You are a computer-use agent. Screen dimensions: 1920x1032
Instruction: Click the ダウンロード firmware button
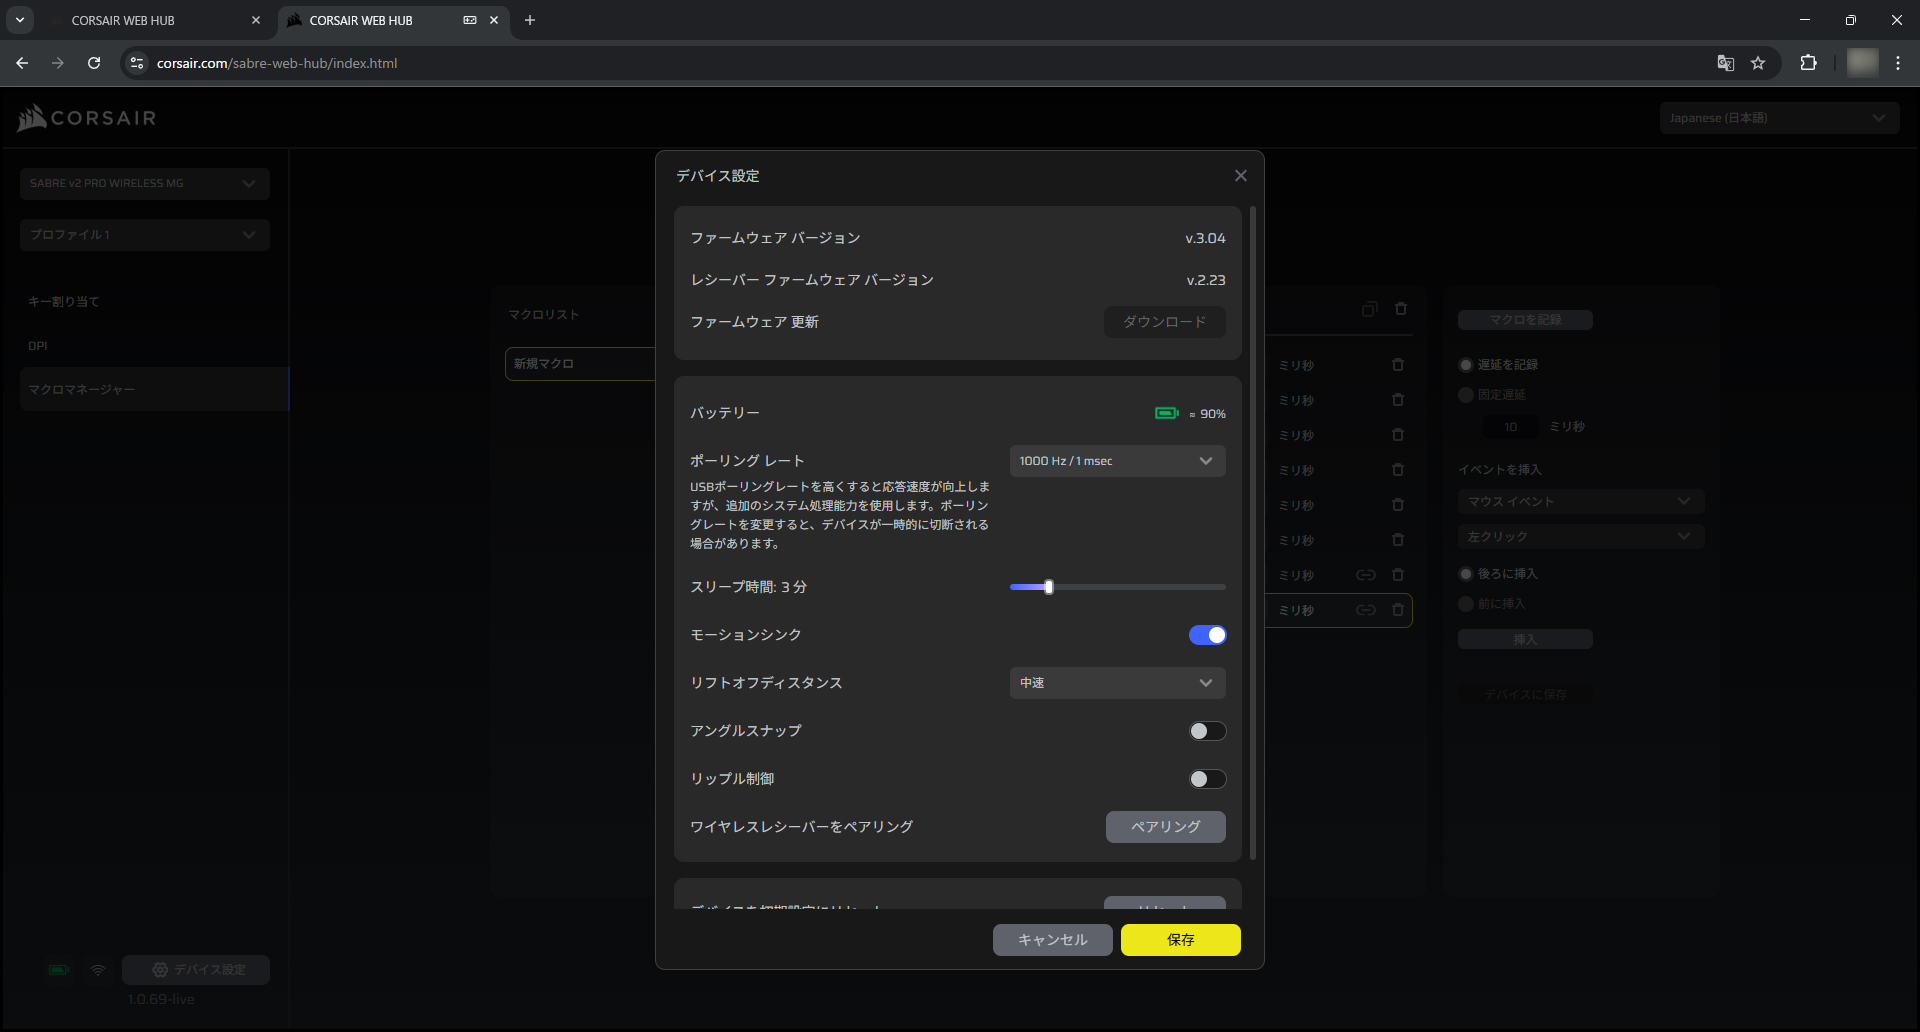click(1165, 322)
